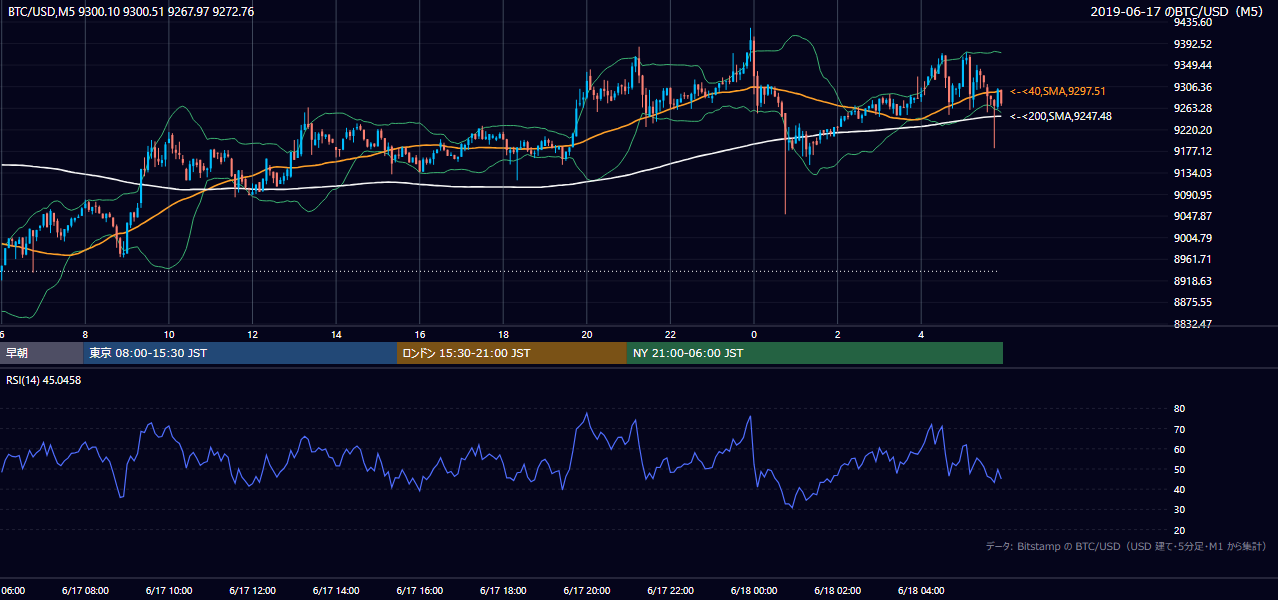Click RSI scale value 40
The height and width of the screenshot is (600, 1278).
(x=1180, y=489)
